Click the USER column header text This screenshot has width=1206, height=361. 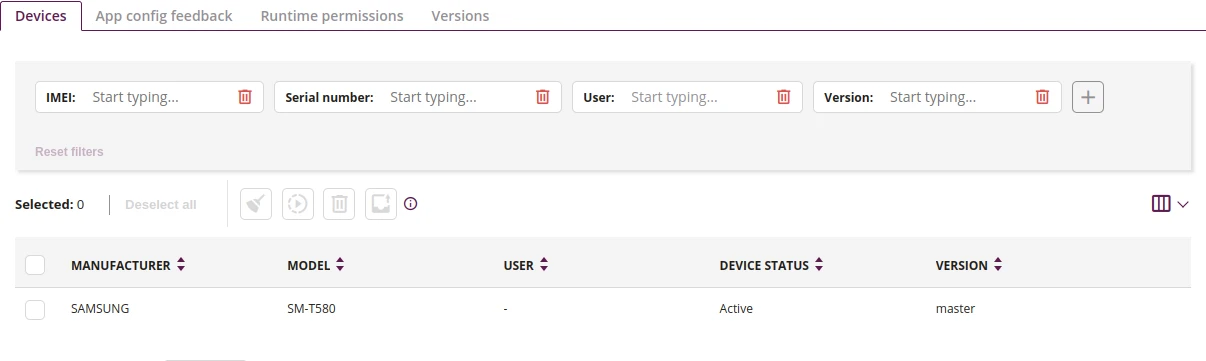[519, 266]
